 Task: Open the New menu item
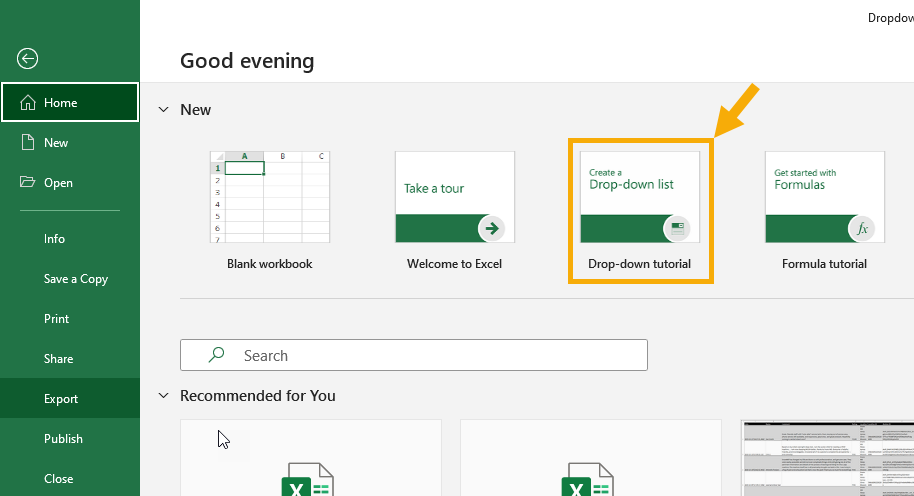click(70, 143)
